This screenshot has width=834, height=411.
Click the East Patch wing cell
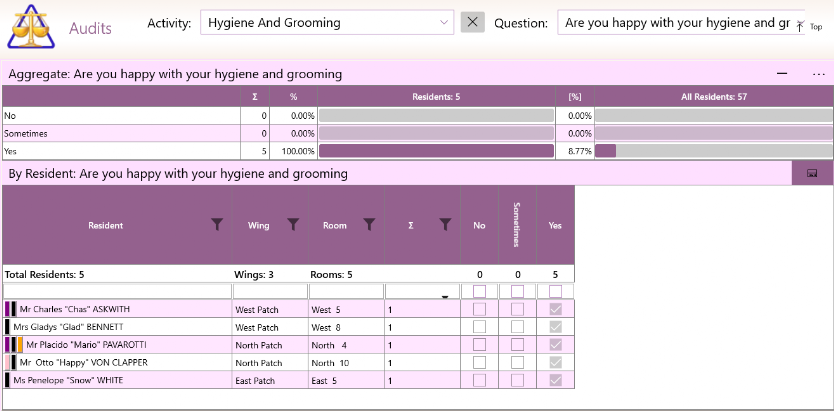[x=270, y=381]
